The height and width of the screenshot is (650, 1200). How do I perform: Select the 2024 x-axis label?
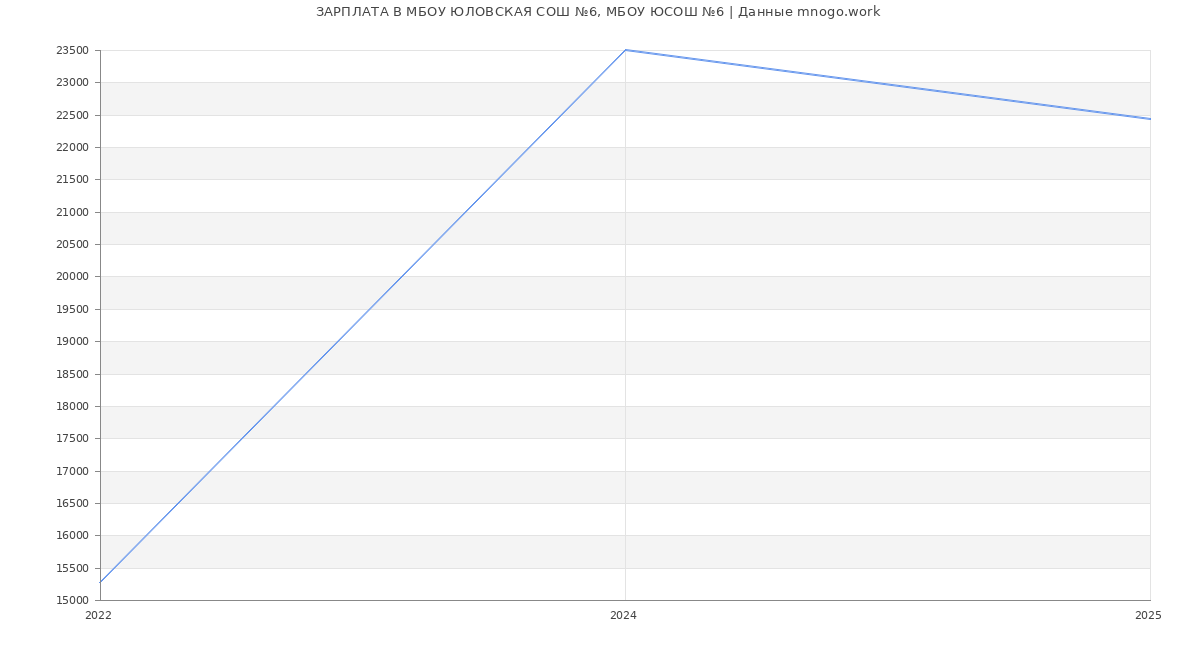tap(623, 616)
